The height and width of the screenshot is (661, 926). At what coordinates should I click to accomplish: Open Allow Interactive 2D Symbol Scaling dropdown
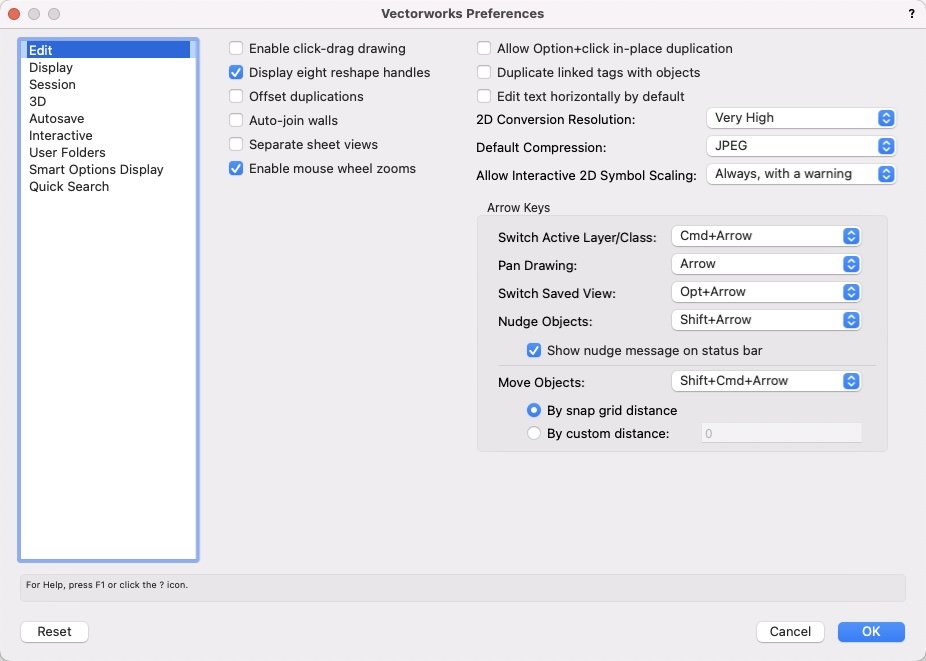coord(801,174)
